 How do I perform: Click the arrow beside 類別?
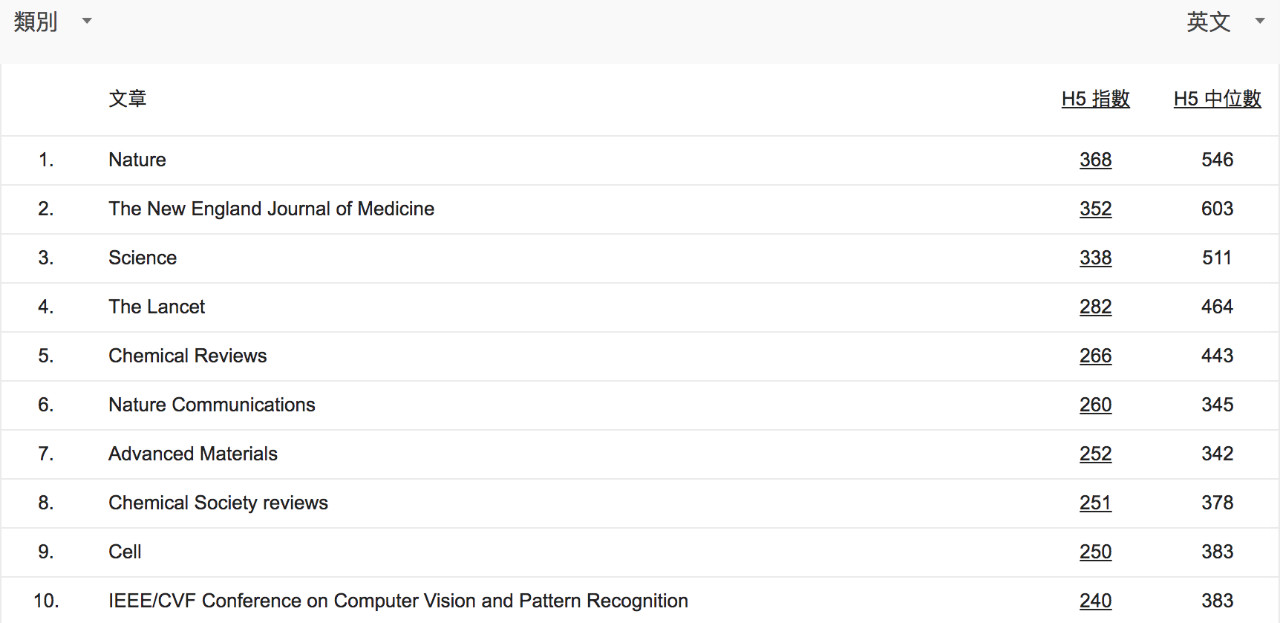tap(86, 22)
